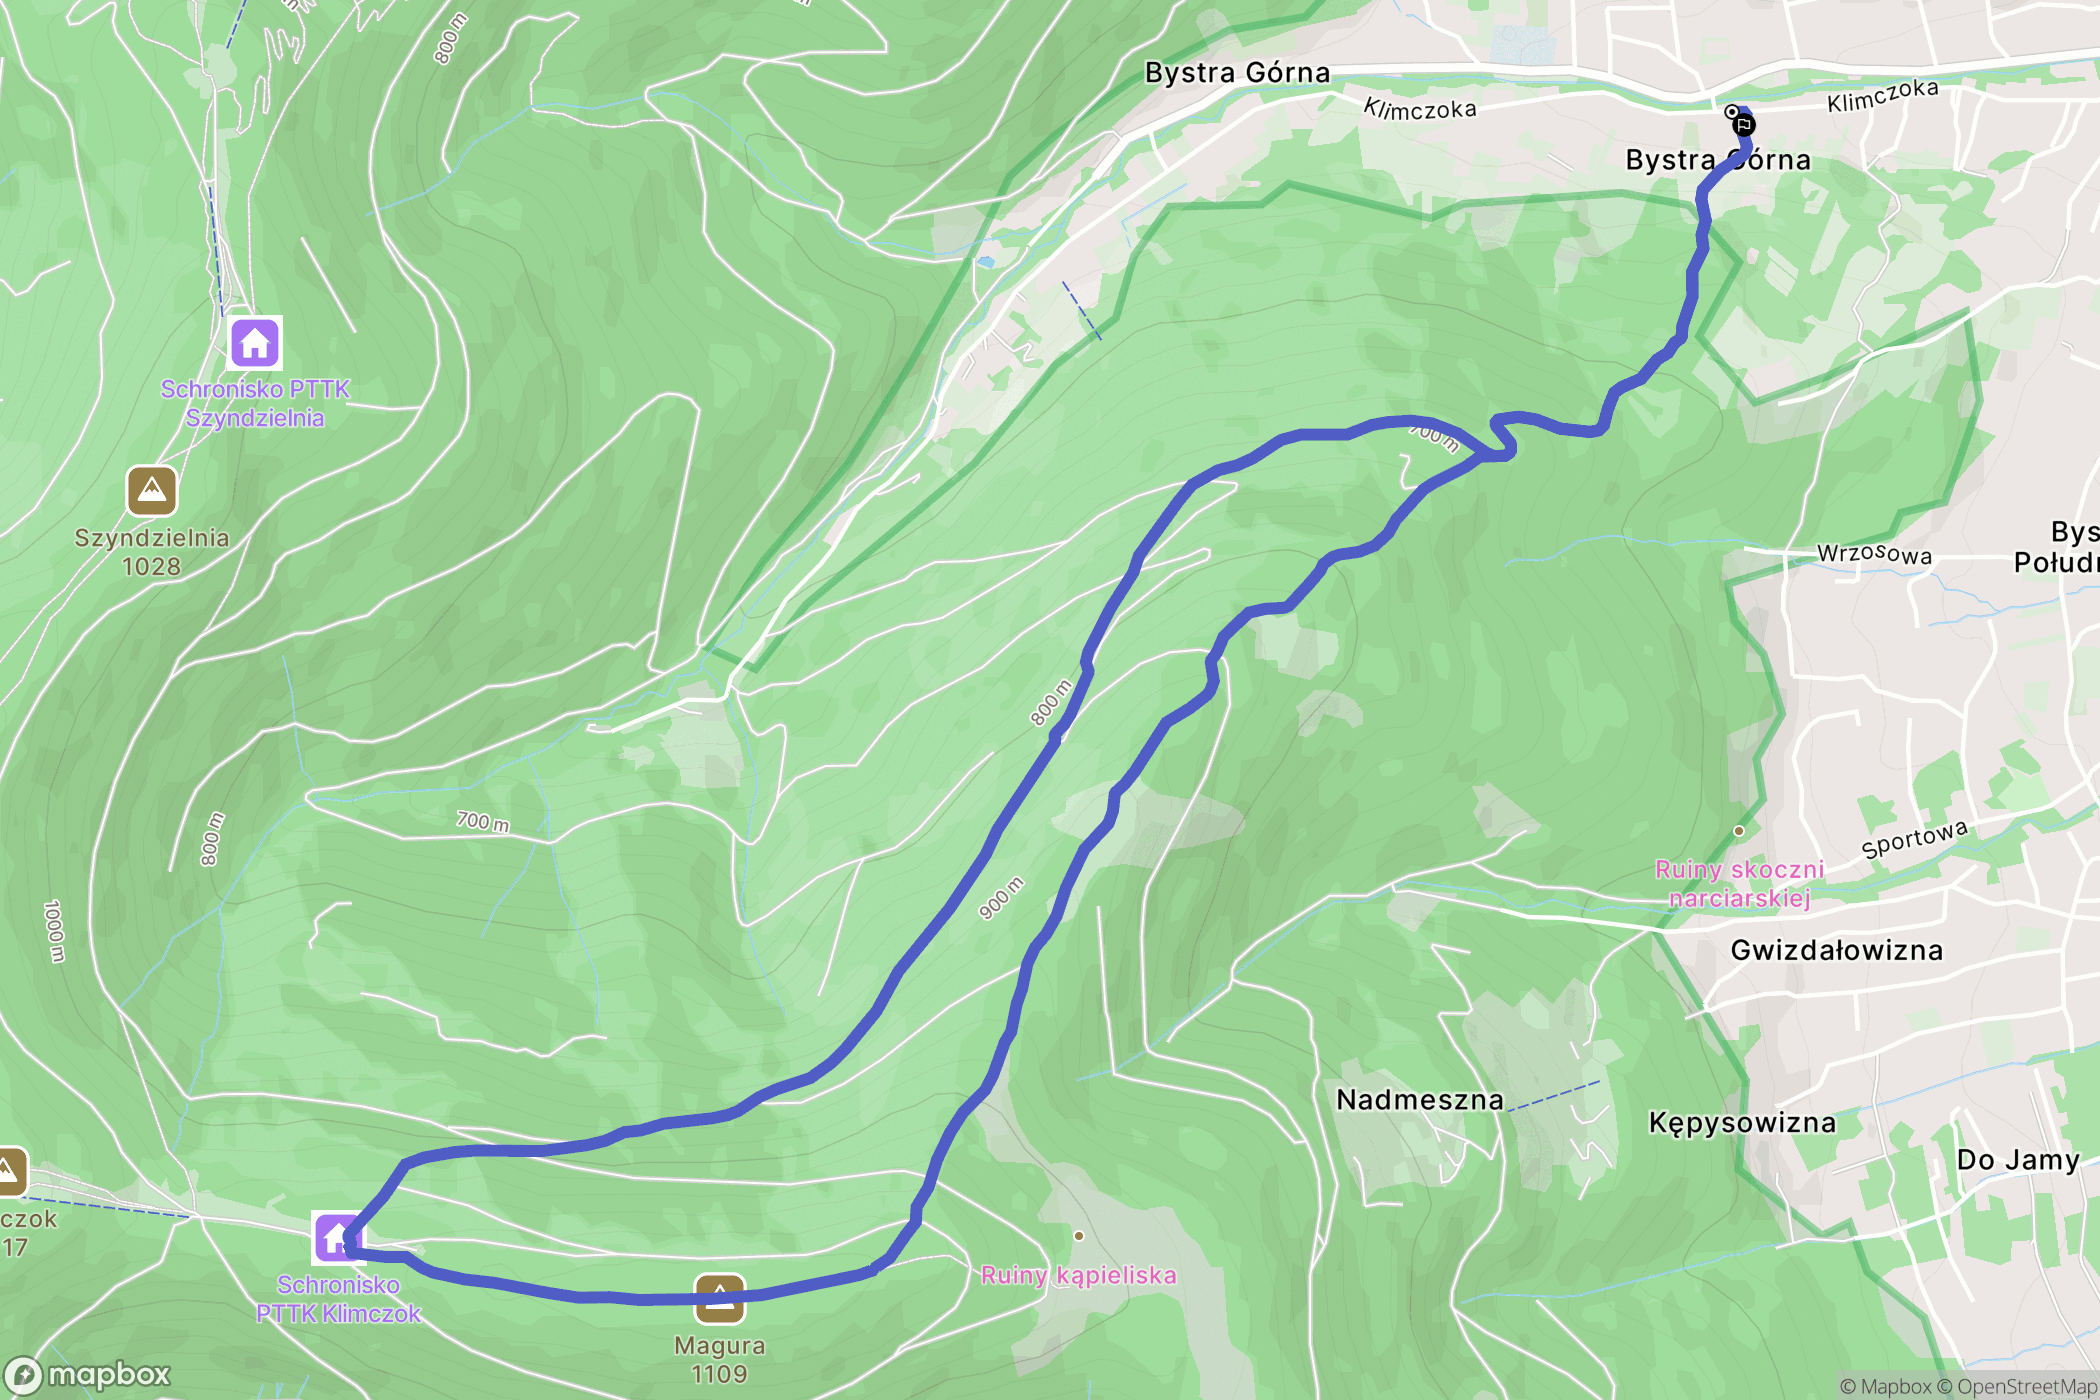
Task: Click the Szyndzielnia 1028 peak icon
Action: pos(152,491)
